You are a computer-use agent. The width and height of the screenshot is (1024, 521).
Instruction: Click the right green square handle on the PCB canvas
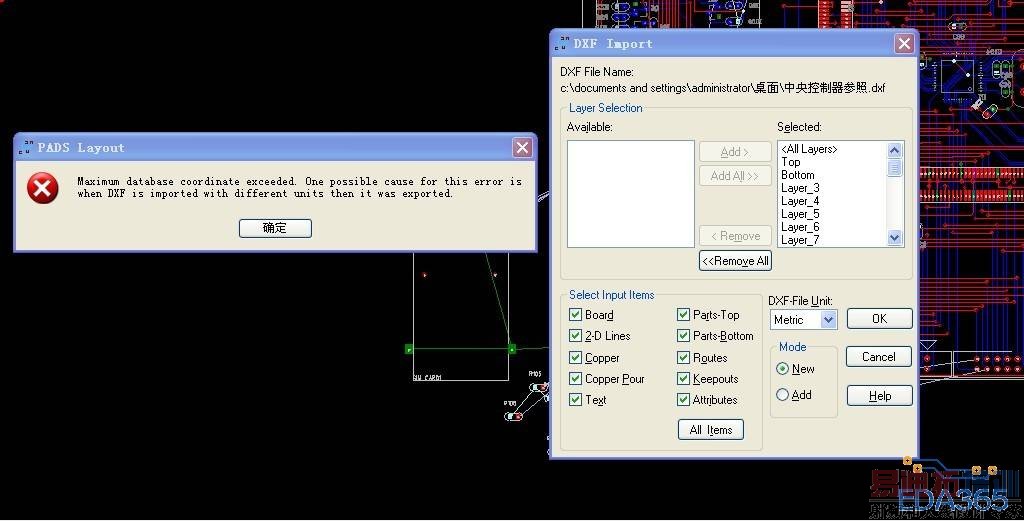(511, 349)
